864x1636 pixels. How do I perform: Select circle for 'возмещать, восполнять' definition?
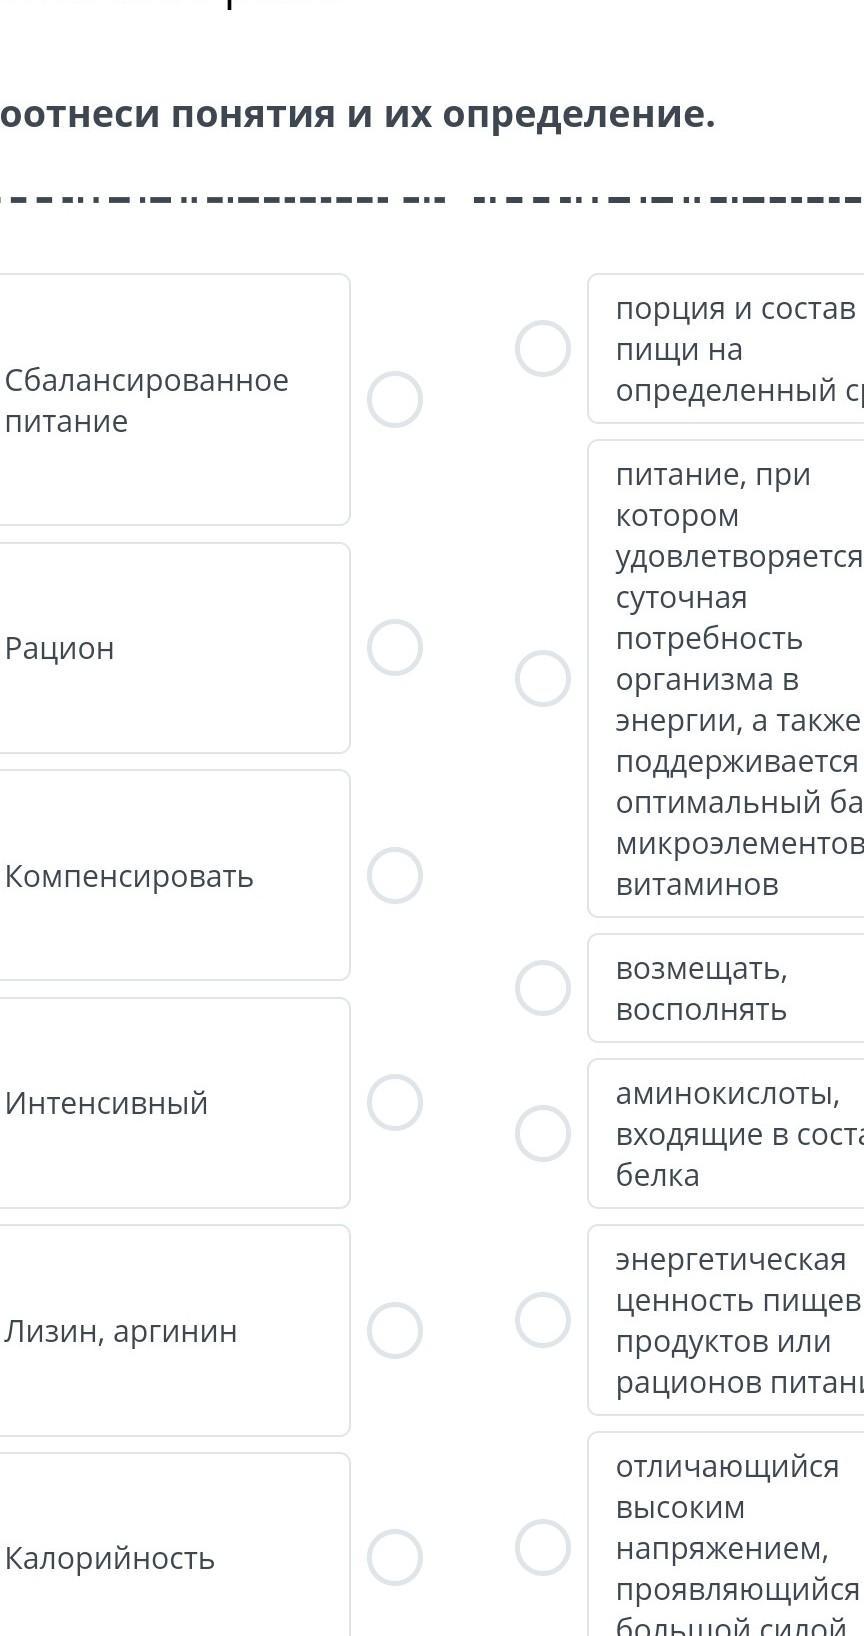(x=543, y=989)
